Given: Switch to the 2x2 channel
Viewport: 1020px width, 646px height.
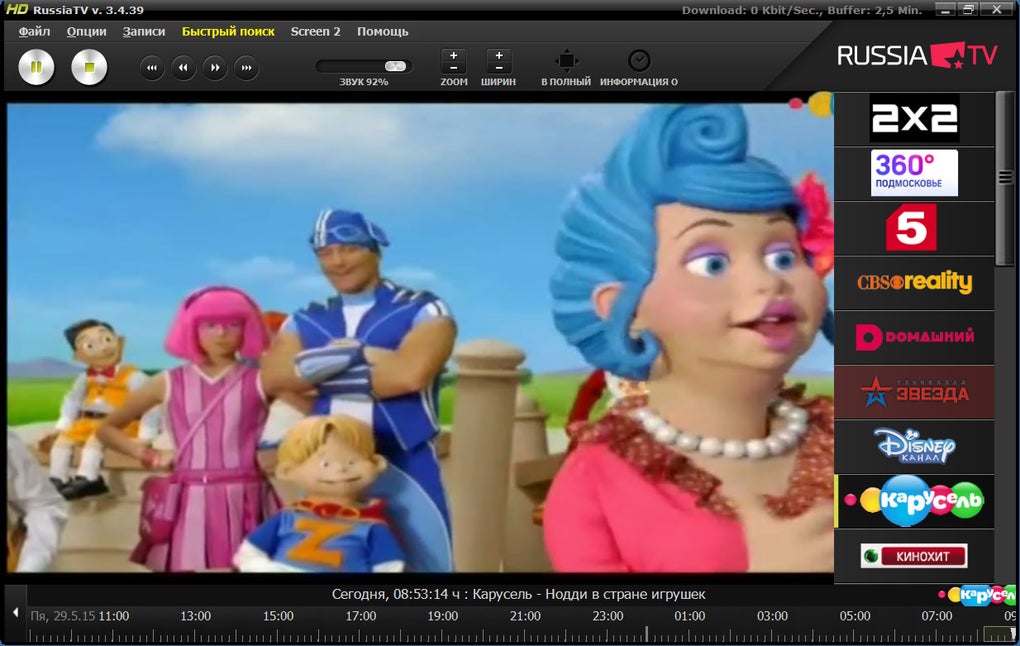Looking at the screenshot, I should (914, 118).
